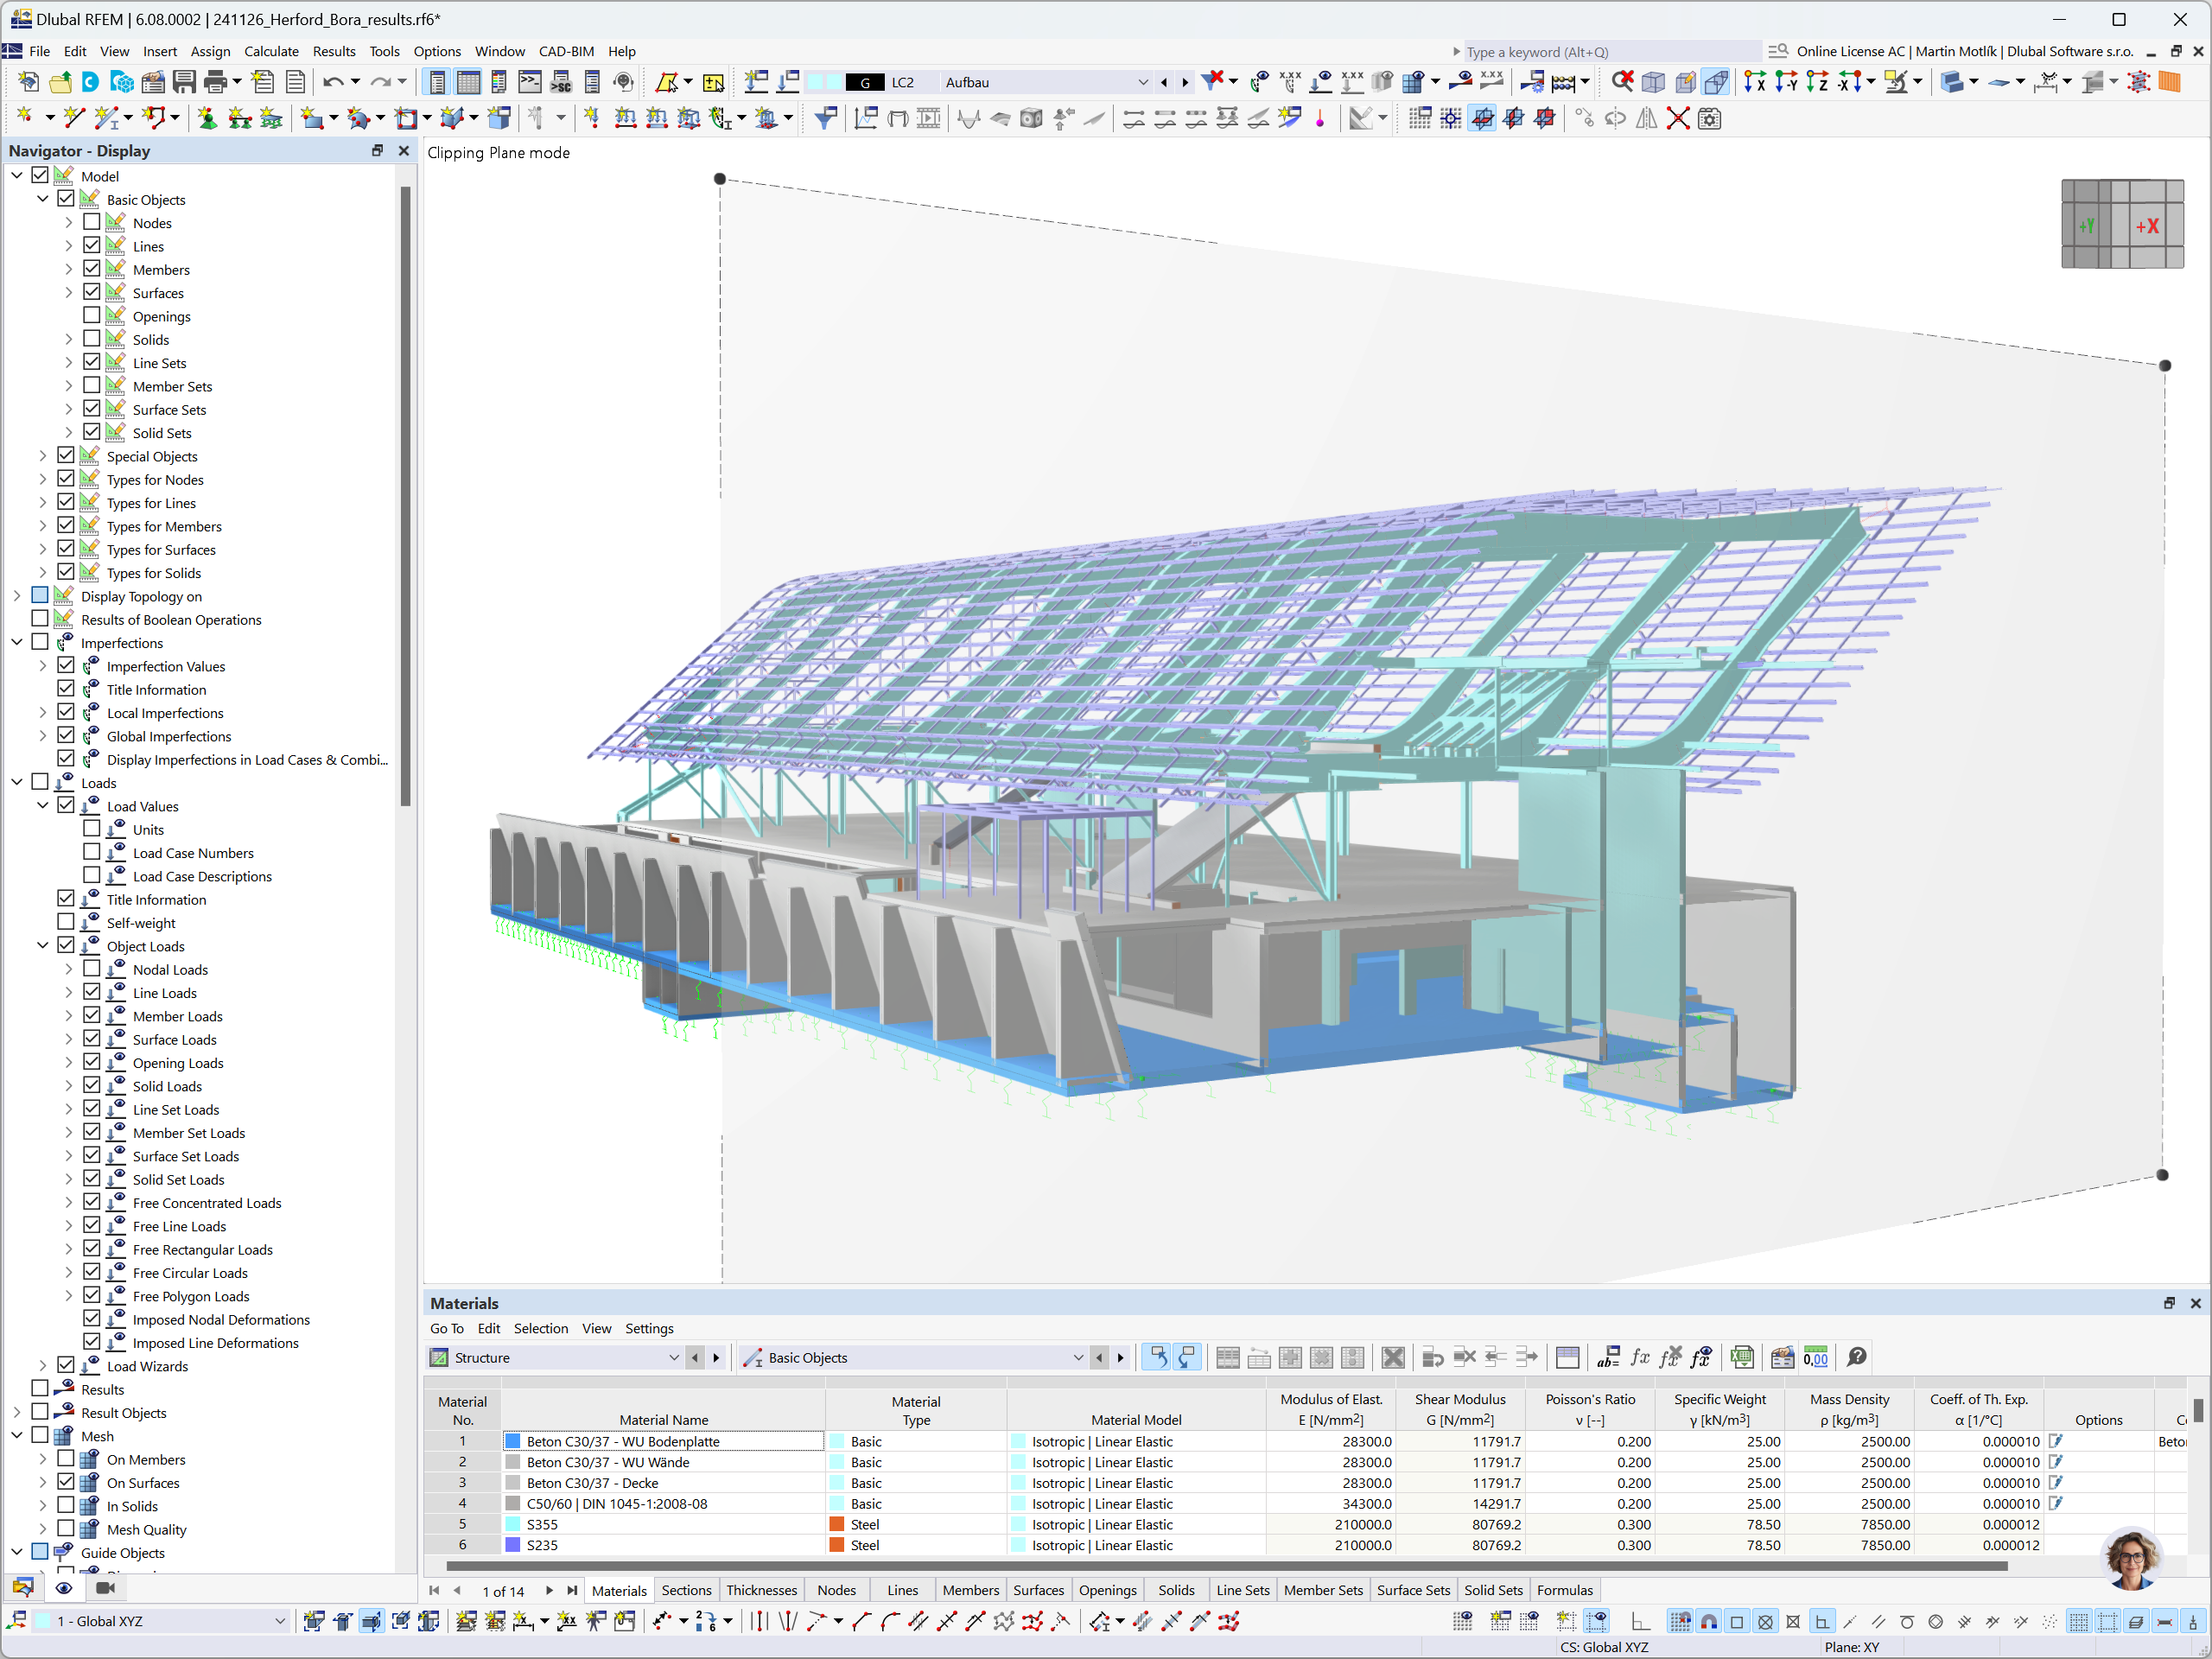This screenshot has height=1659, width=2212.
Task: Click the Go To button in Materials panel
Action: [x=446, y=1328]
